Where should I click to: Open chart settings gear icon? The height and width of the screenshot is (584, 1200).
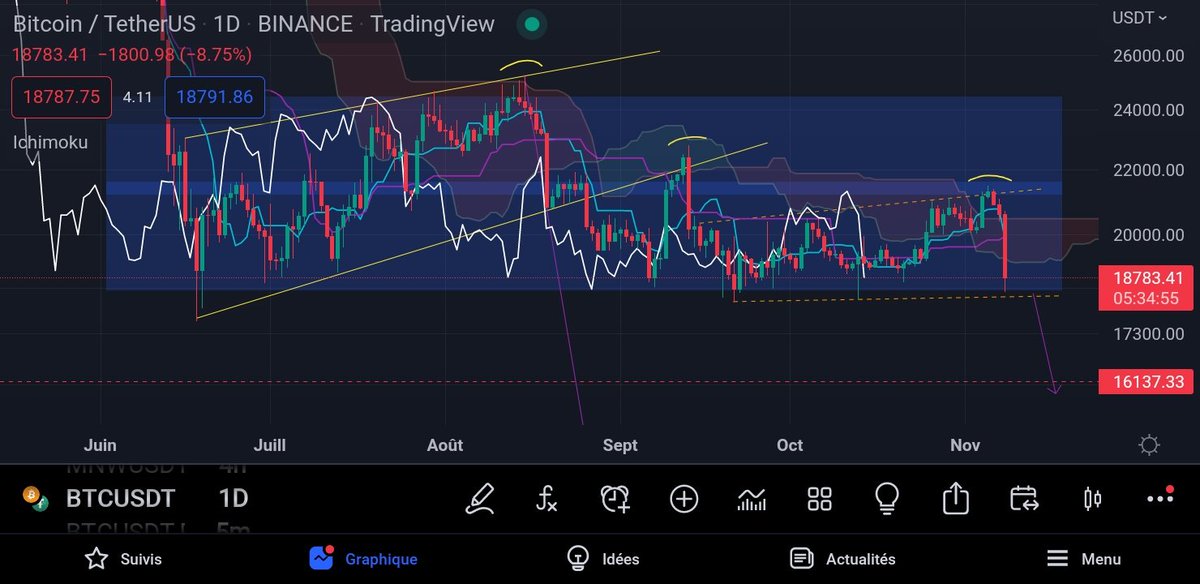click(1149, 445)
